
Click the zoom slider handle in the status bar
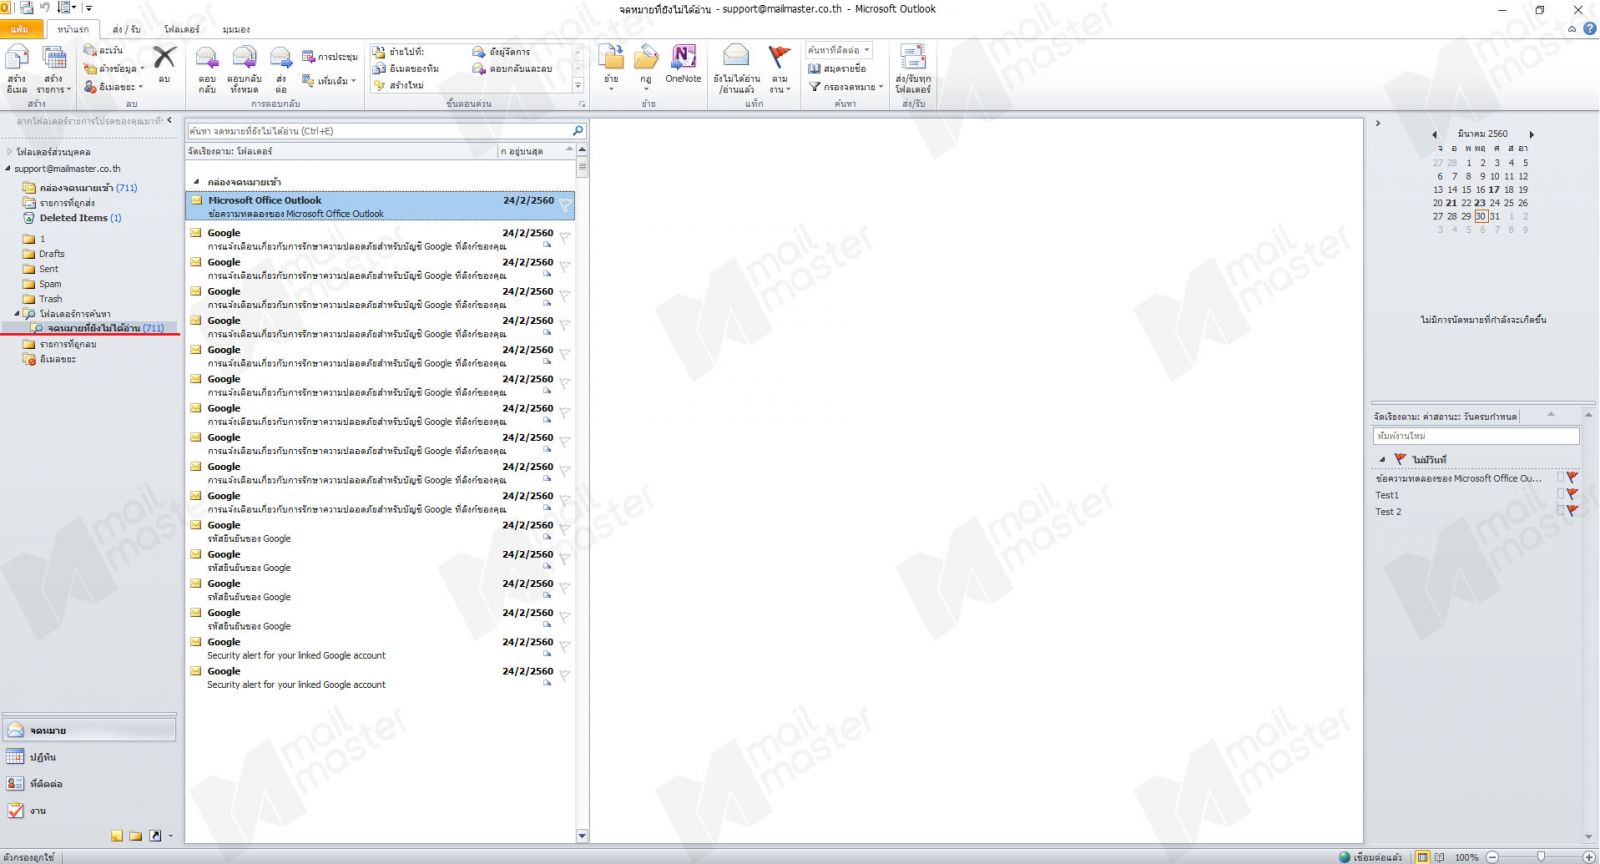1541,857
